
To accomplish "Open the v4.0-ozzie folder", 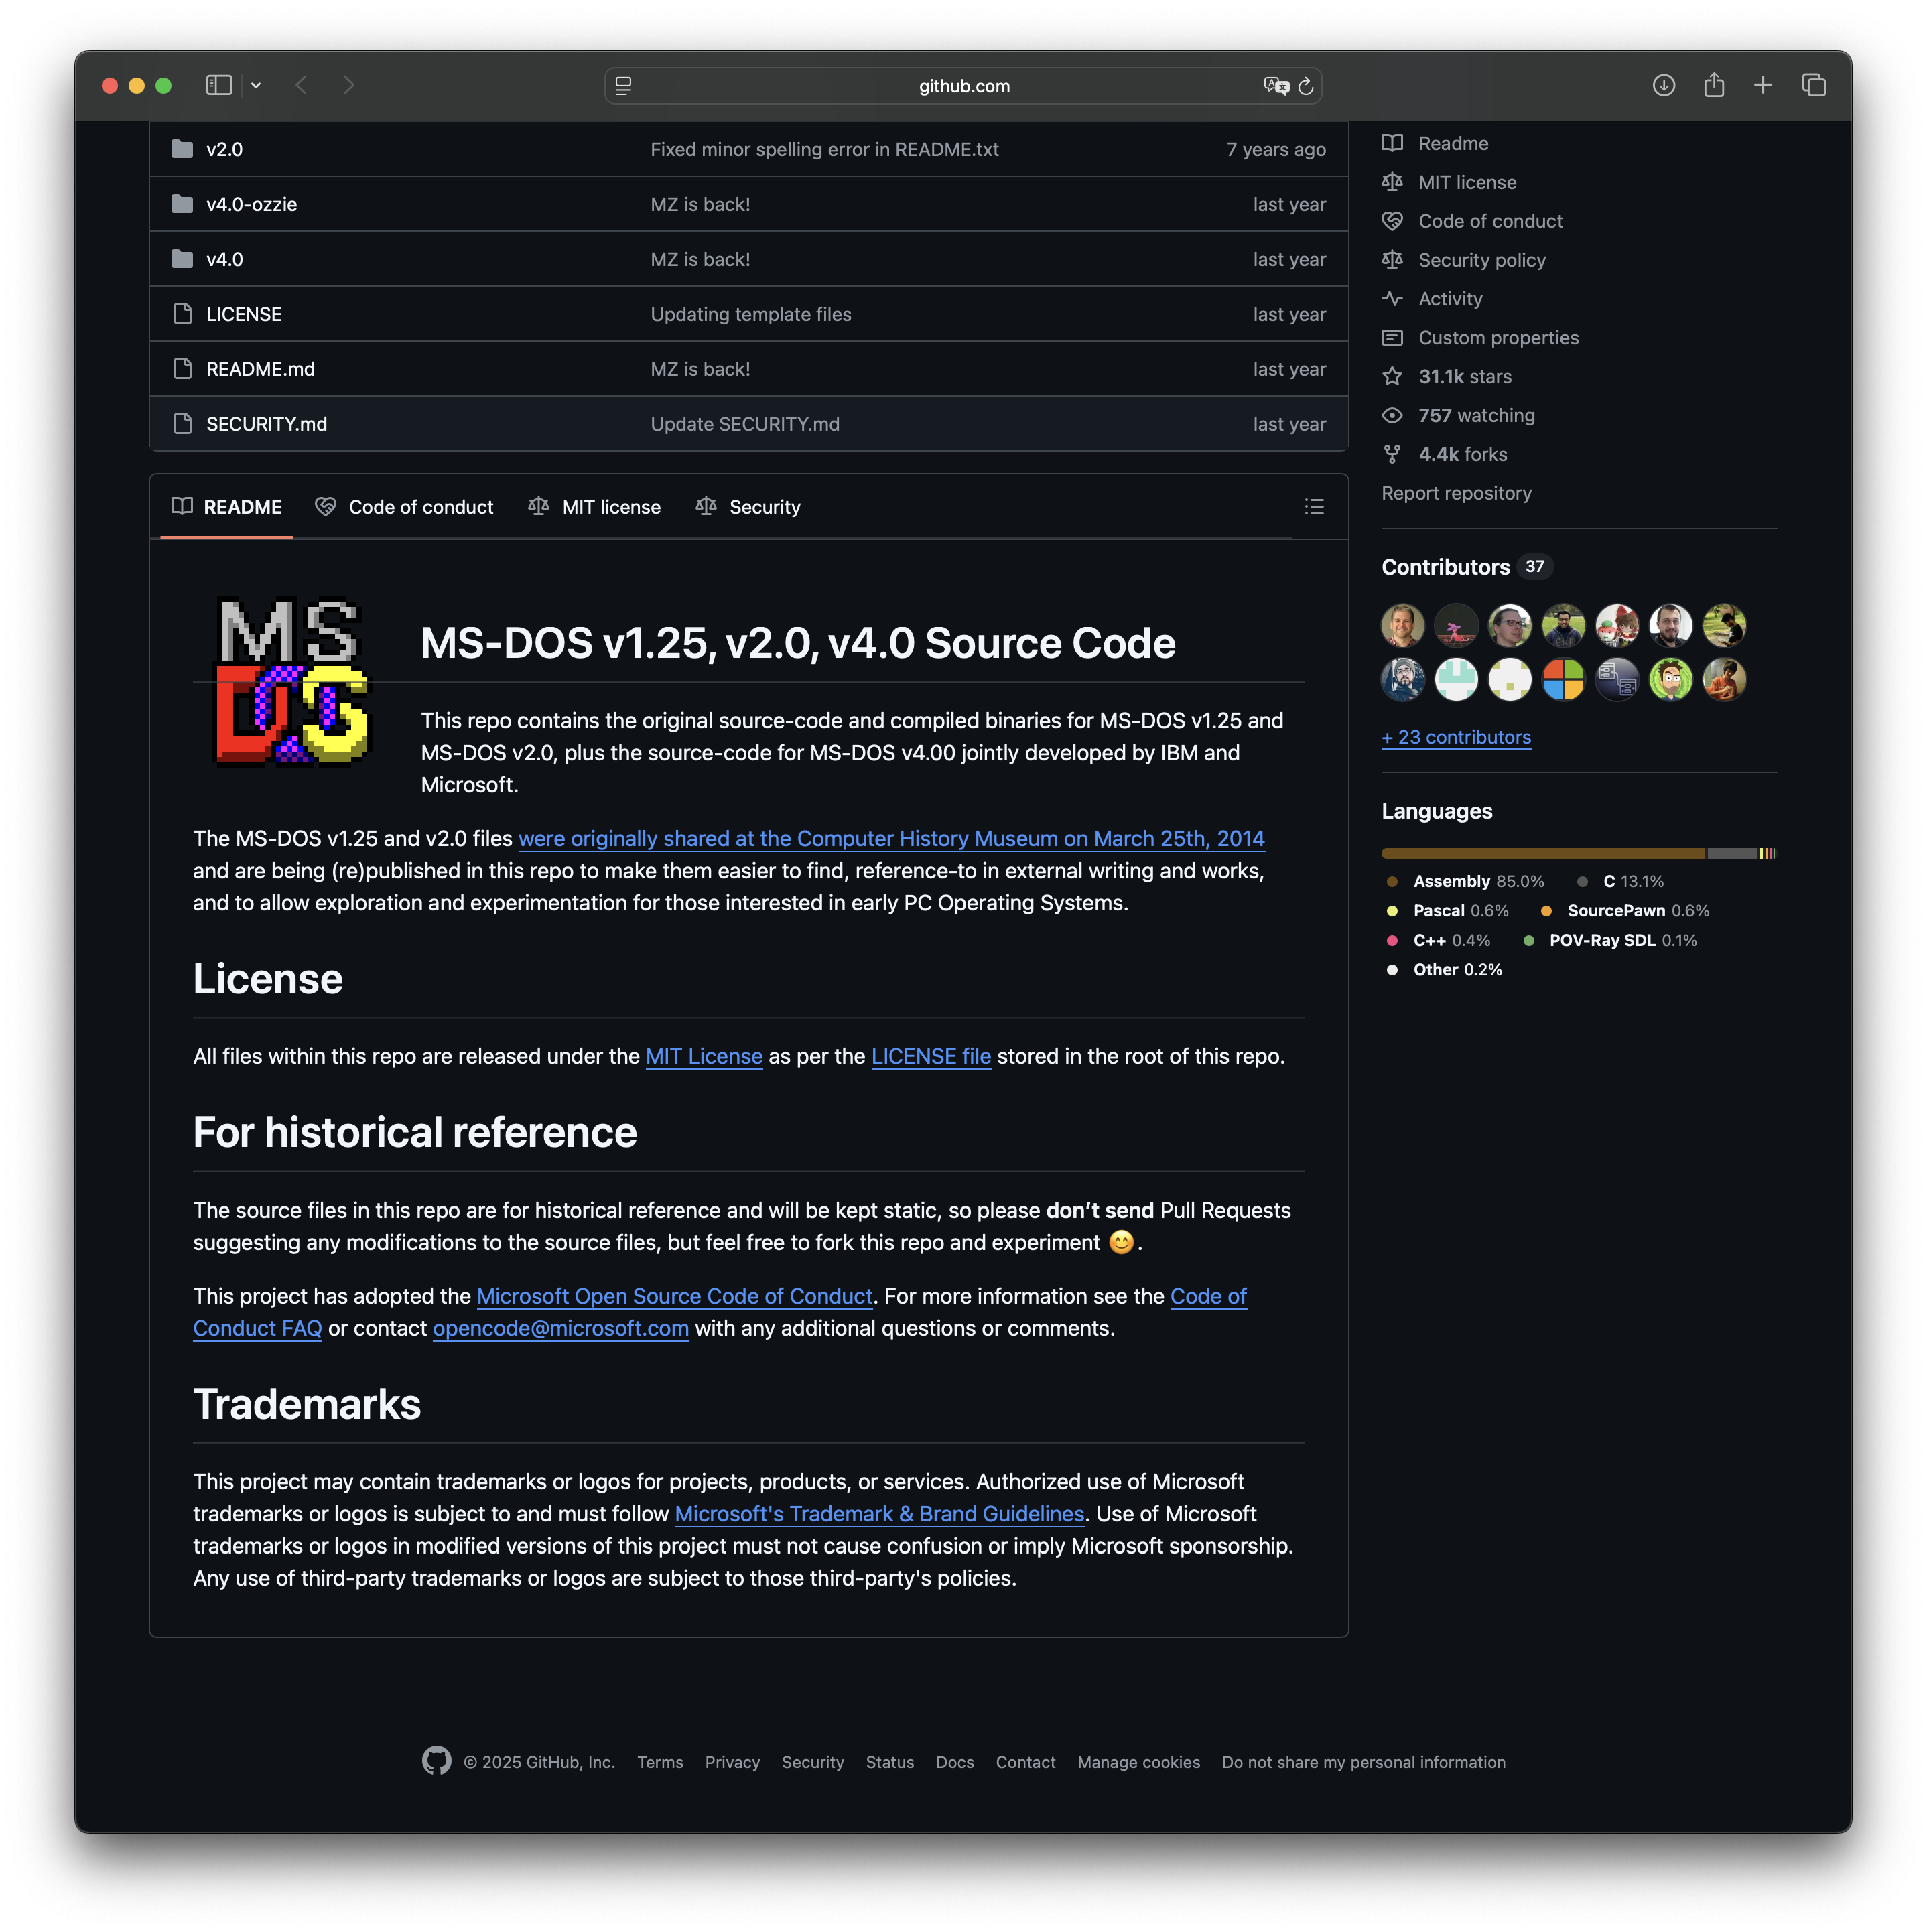I will coord(251,204).
